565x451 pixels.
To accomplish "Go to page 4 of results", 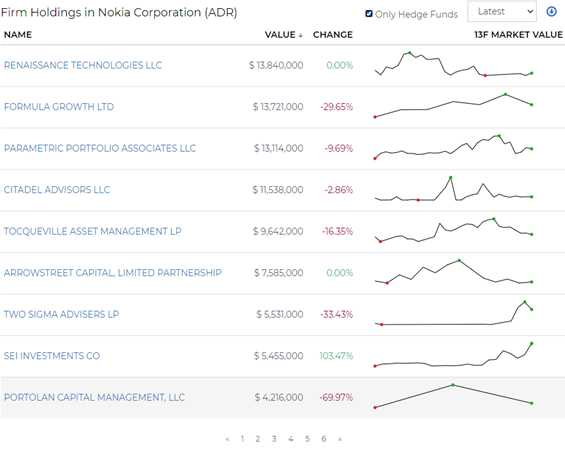I will pos(291,439).
